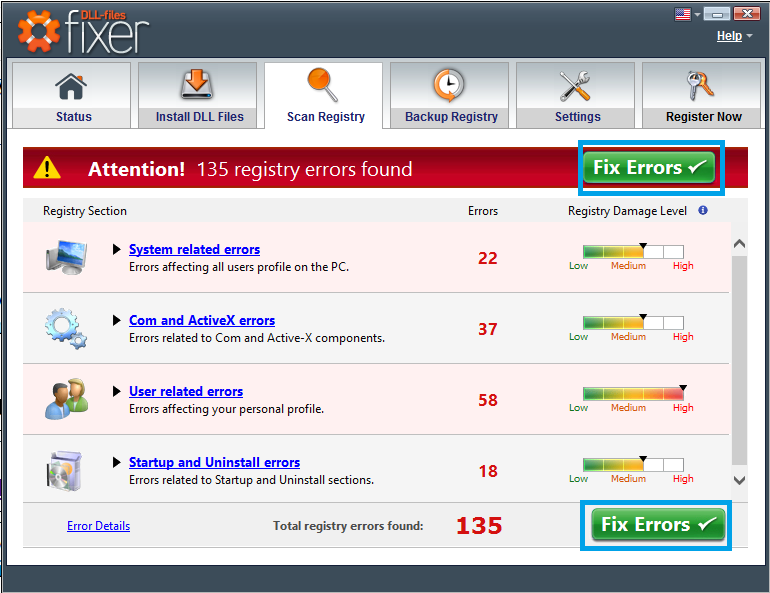Click damage level meter for System related errors
The height and width of the screenshot is (593, 770).
point(633,251)
